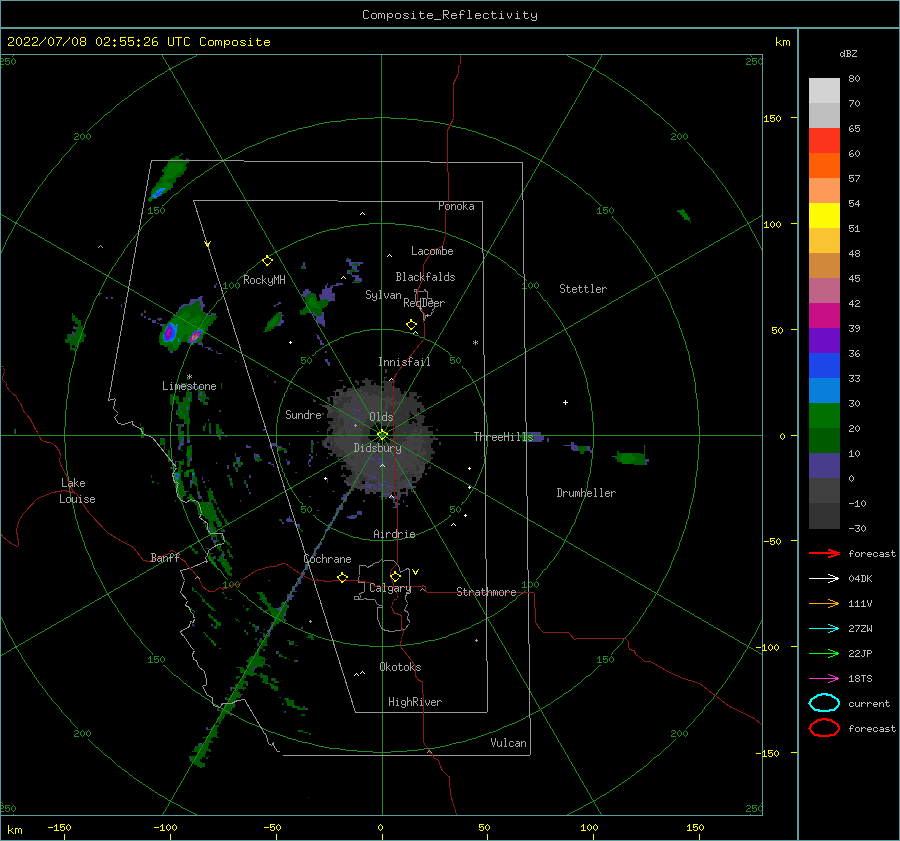Pick the magenta 42-39 dBZ color band
The image size is (900, 841).
824,316
